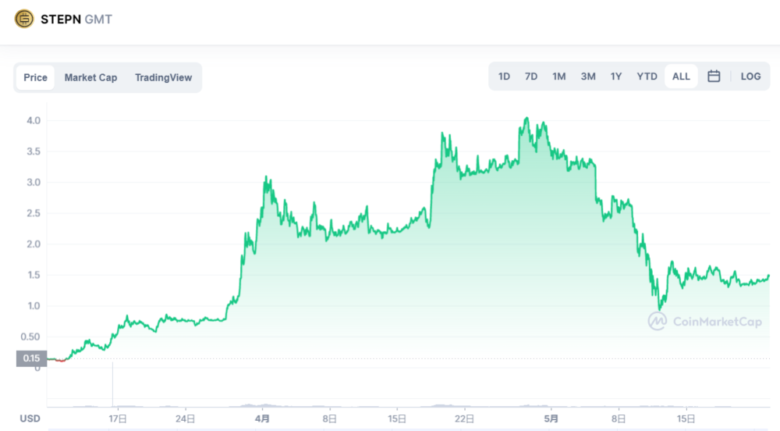Click the STEPN gold coin logo
The image size is (780, 431).
[x=24, y=19]
